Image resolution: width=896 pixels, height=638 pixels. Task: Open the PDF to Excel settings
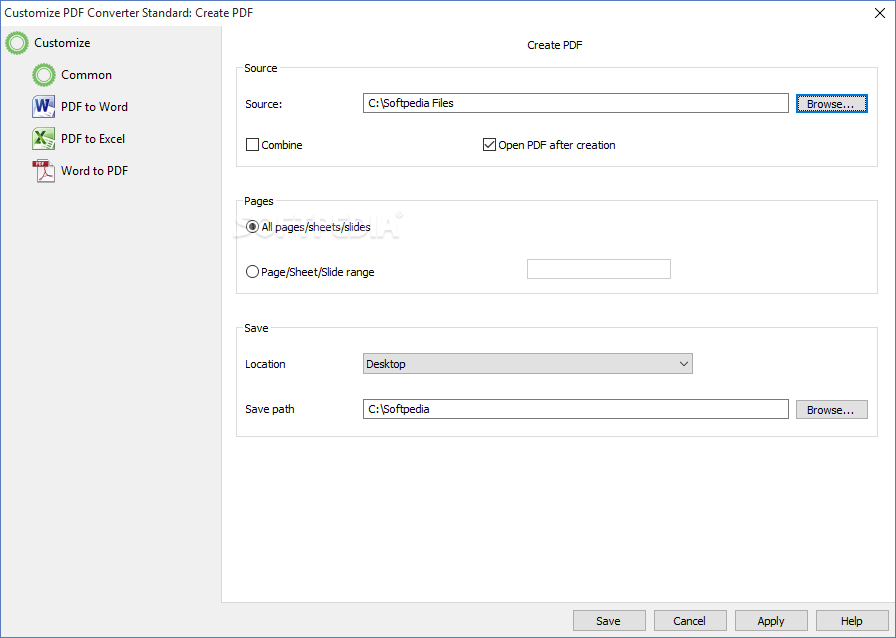click(93, 139)
